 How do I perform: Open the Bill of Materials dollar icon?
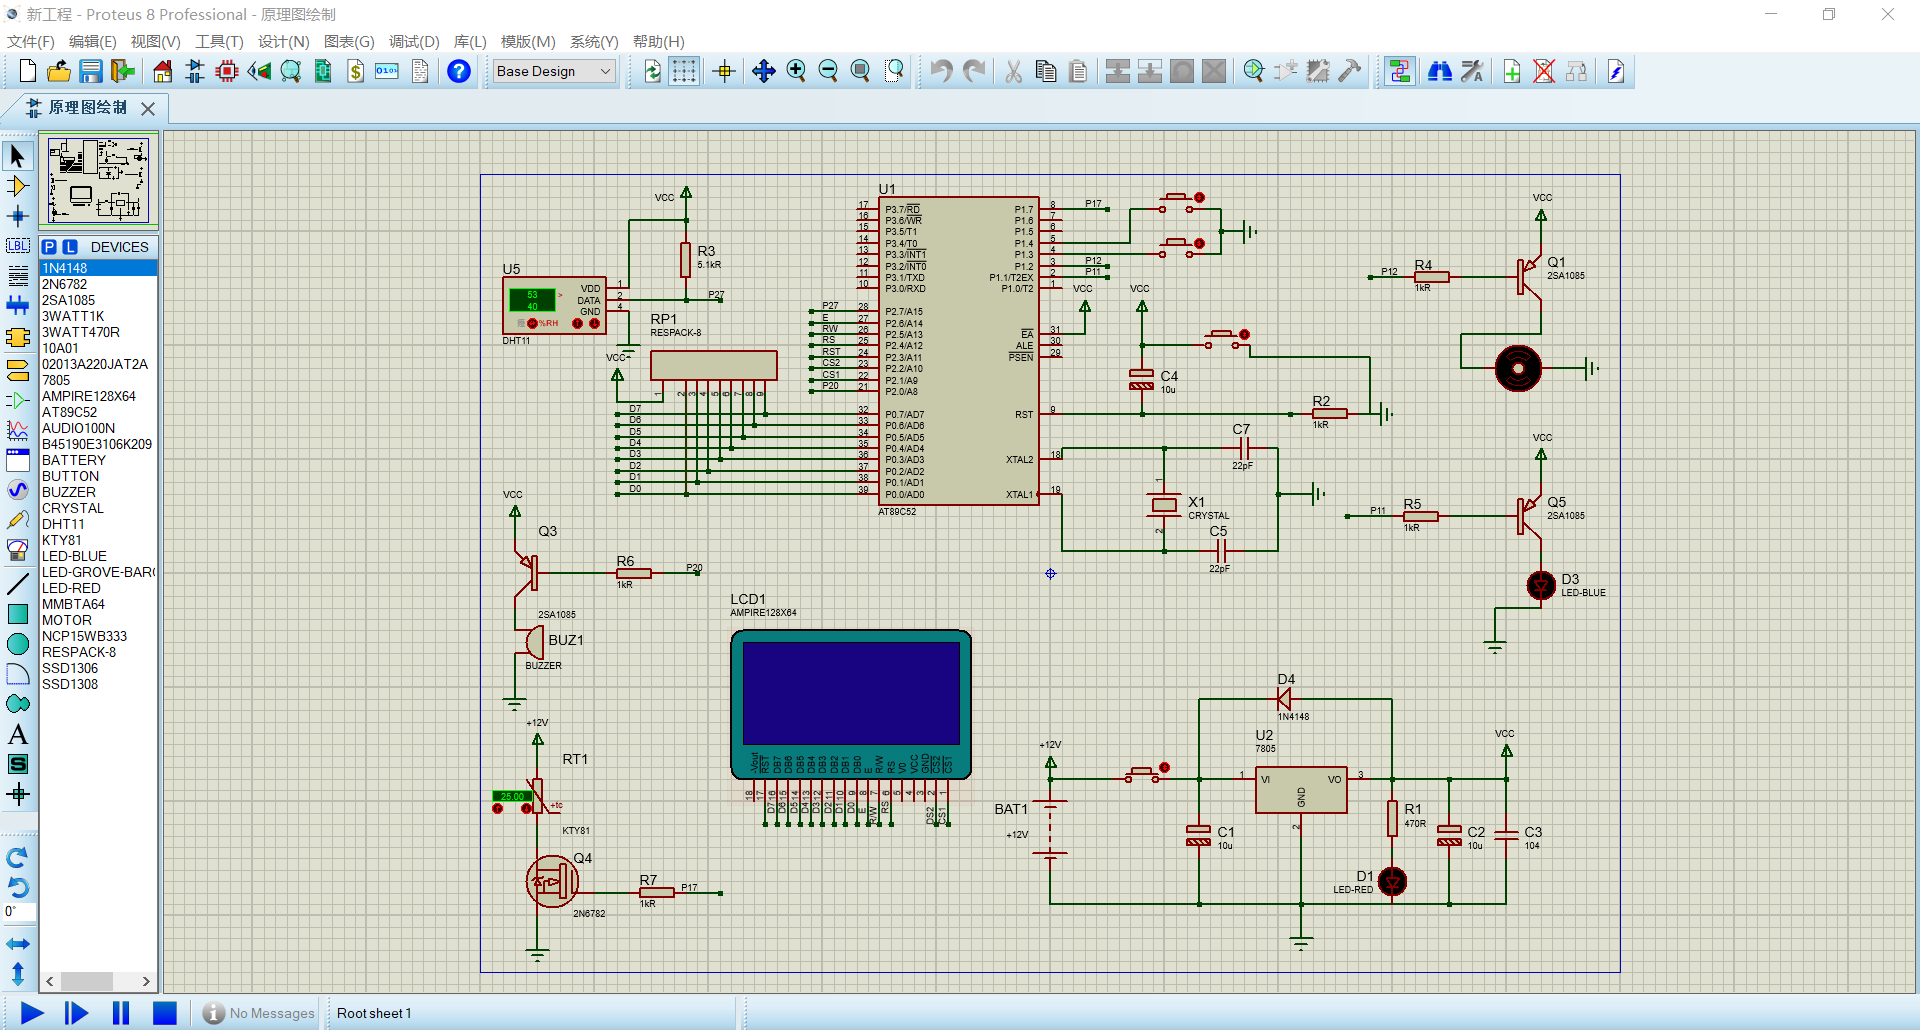[x=356, y=71]
